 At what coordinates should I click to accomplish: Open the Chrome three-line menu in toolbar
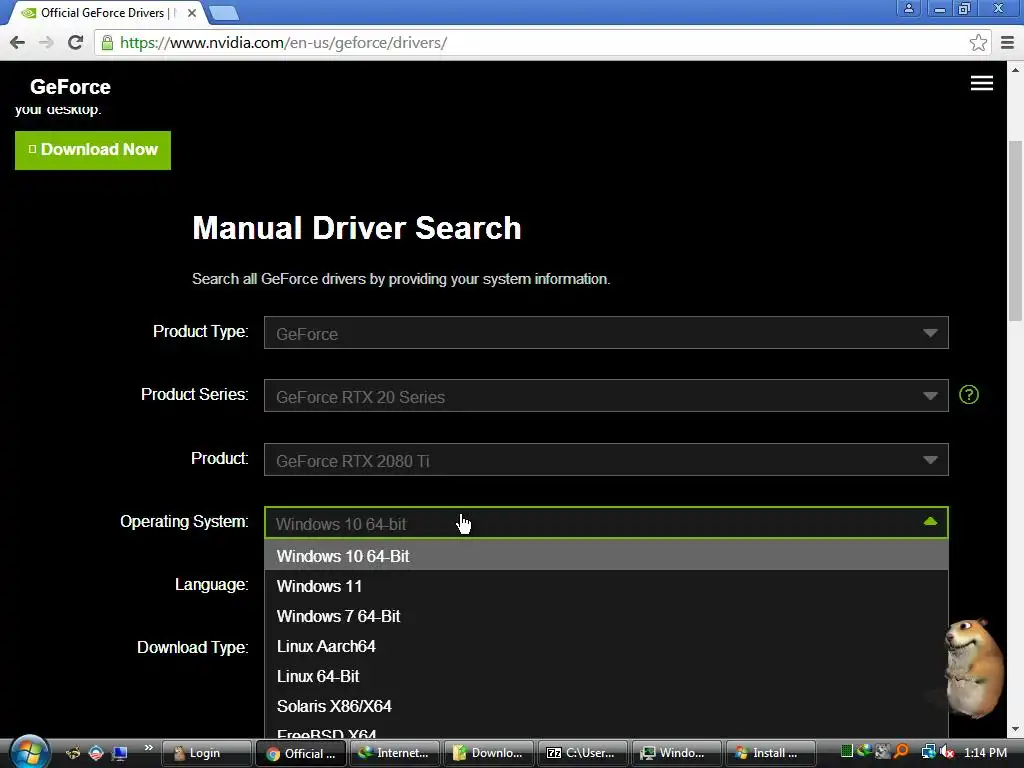(1007, 42)
